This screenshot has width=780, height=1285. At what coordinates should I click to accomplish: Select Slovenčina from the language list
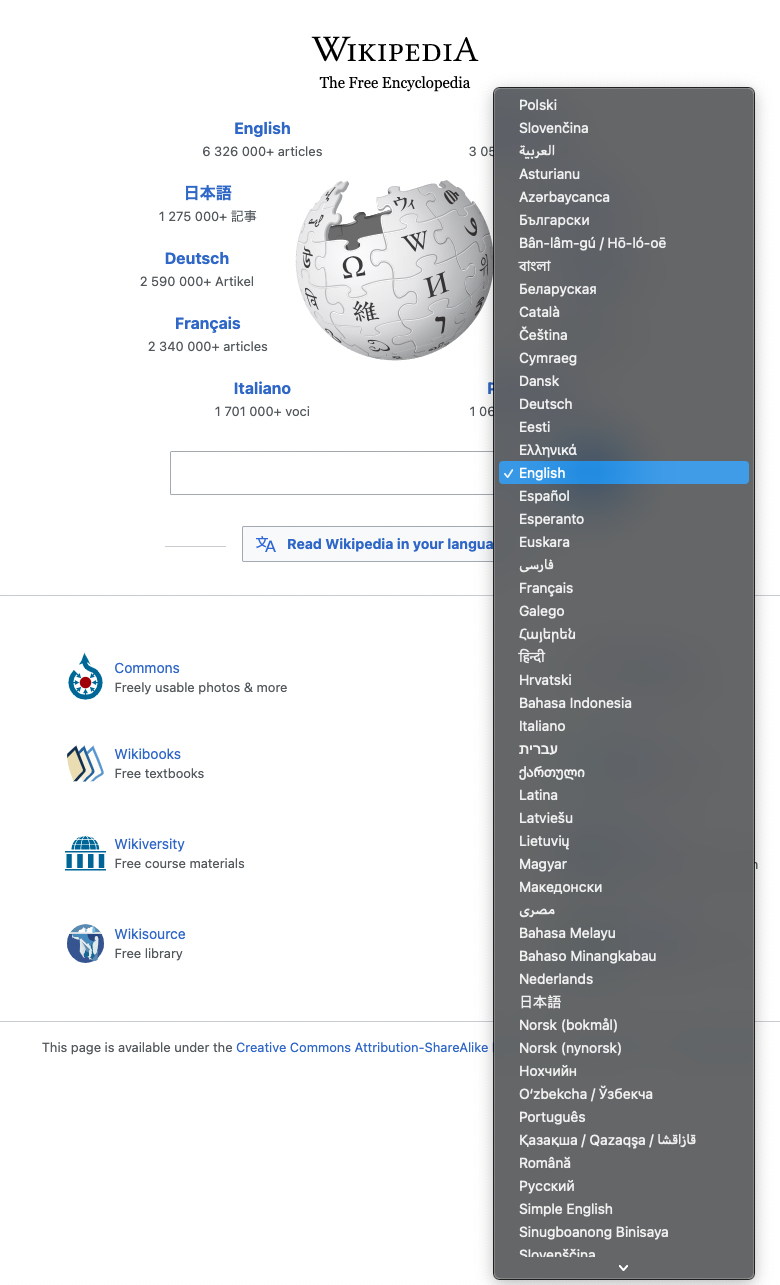point(624,128)
